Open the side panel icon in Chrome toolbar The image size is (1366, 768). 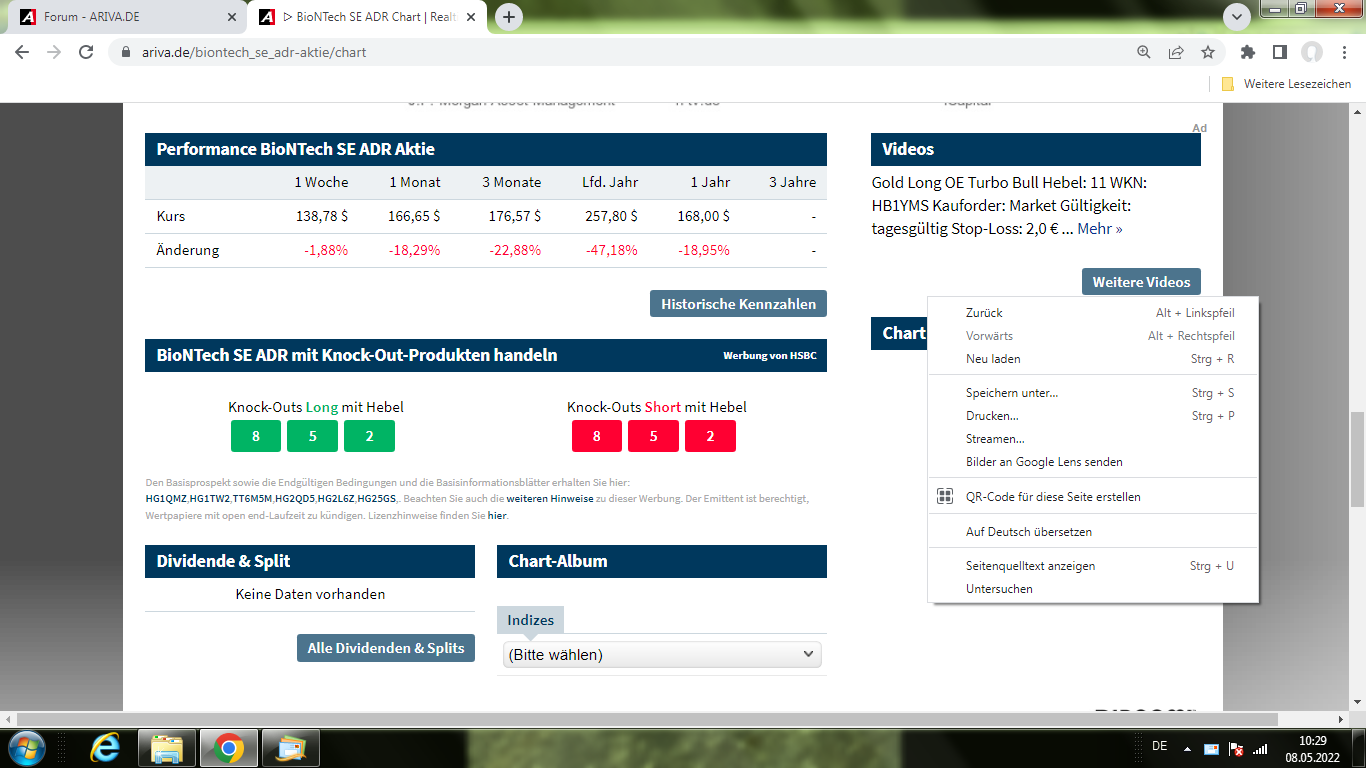[1280, 52]
